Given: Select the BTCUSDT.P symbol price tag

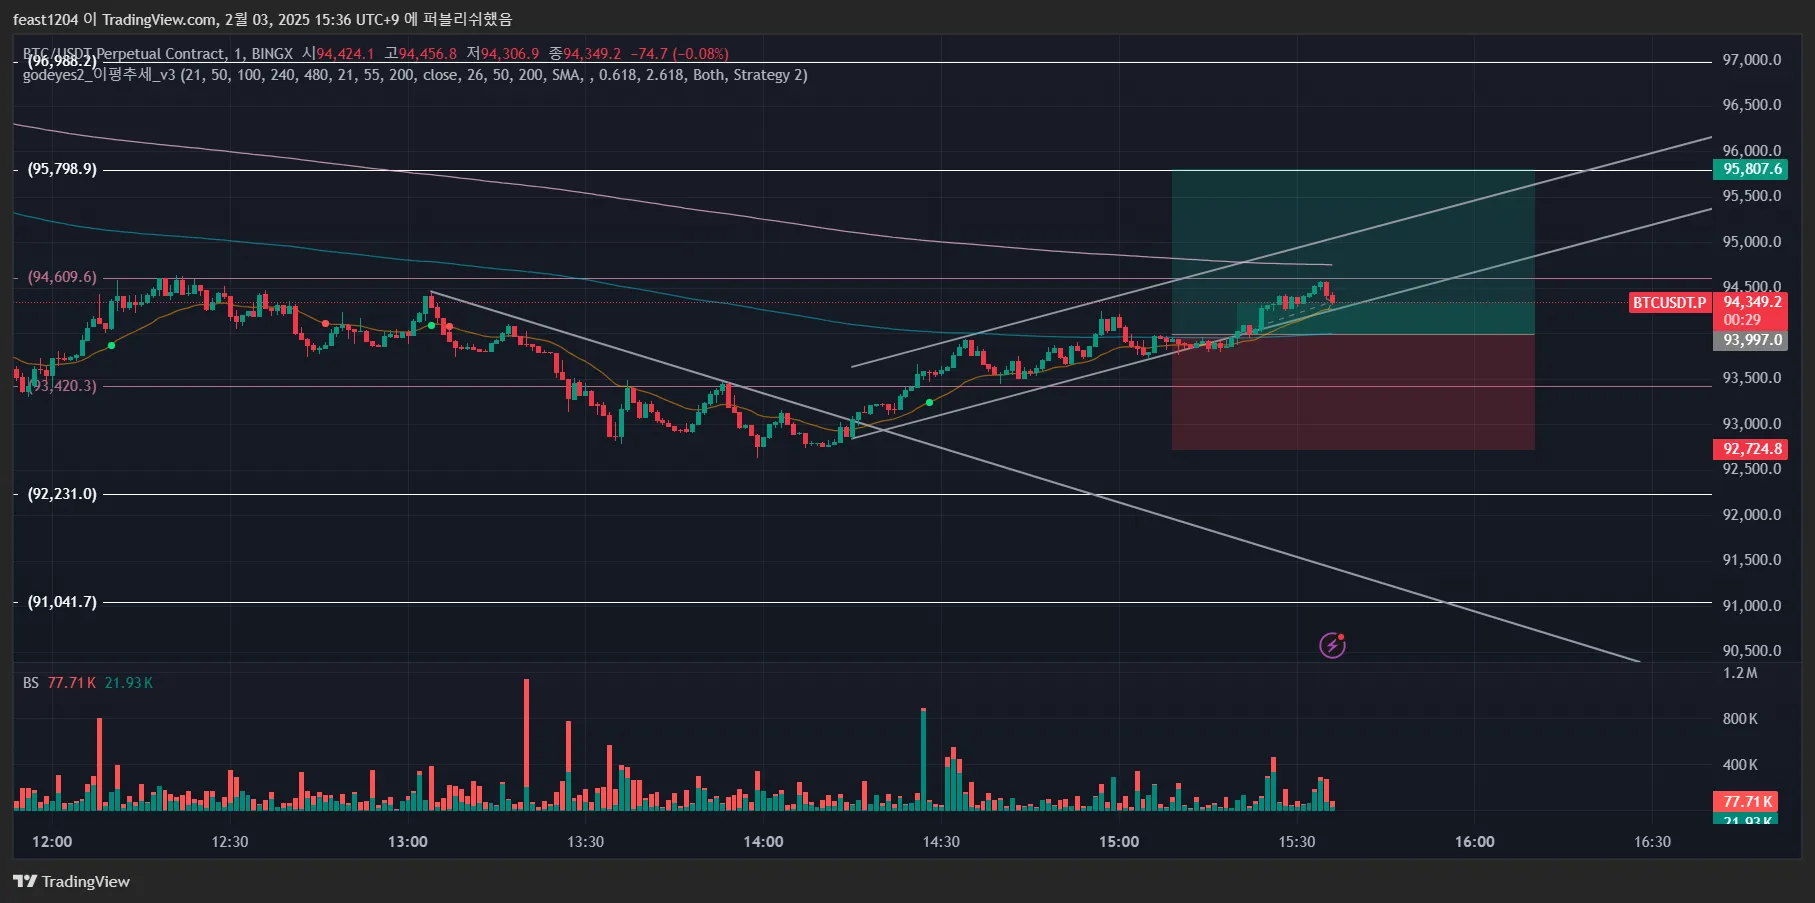Looking at the screenshot, I should [x=1669, y=302].
